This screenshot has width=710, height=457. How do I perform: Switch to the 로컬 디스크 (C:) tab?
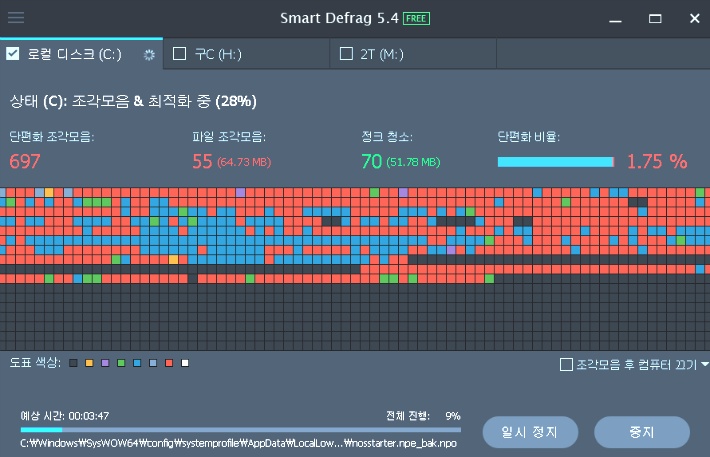(82, 54)
